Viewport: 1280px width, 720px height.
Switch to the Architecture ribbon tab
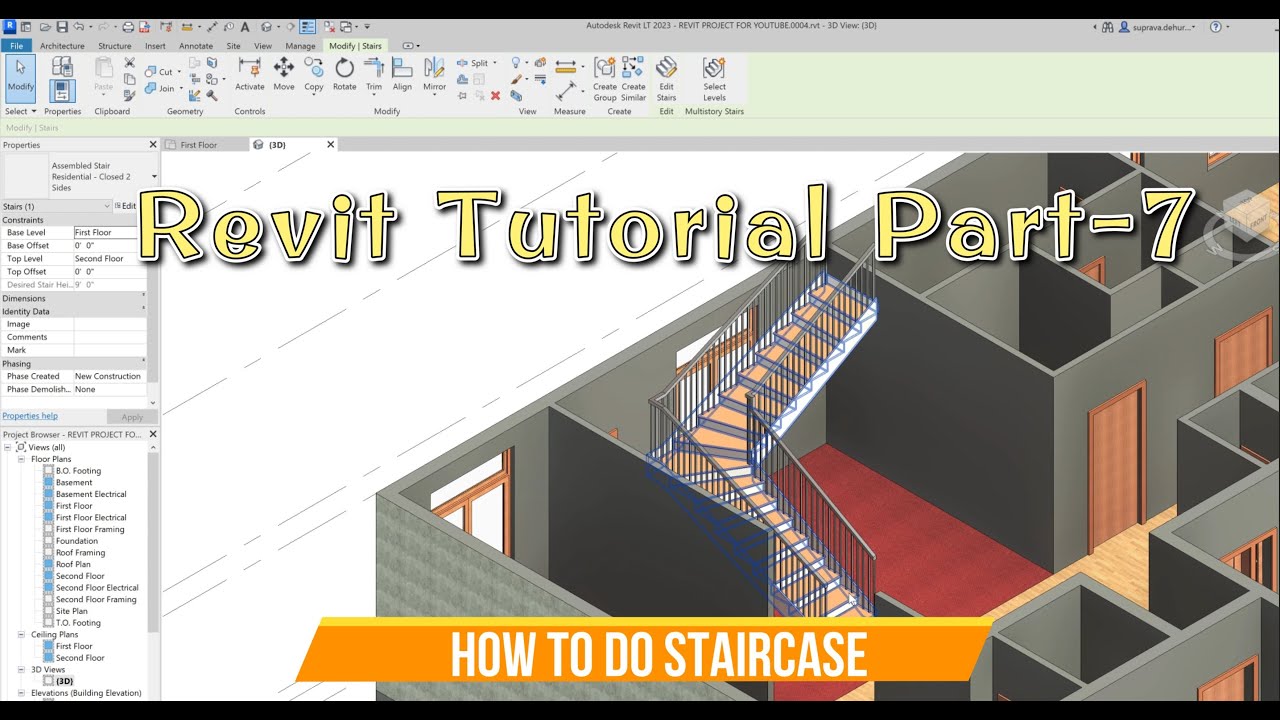[x=62, y=46]
